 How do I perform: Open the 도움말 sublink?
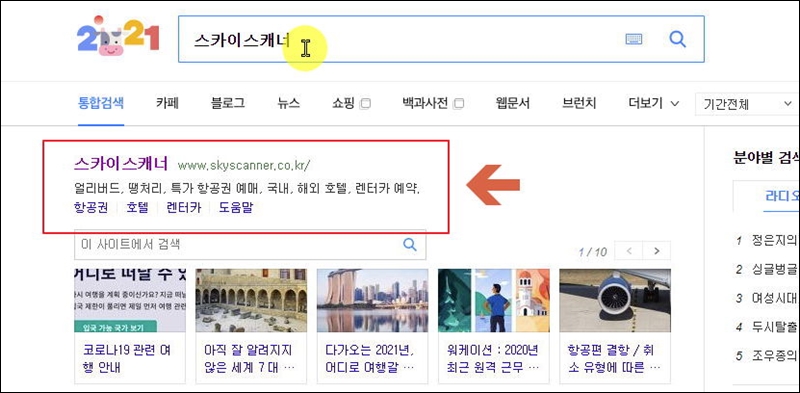point(236,208)
